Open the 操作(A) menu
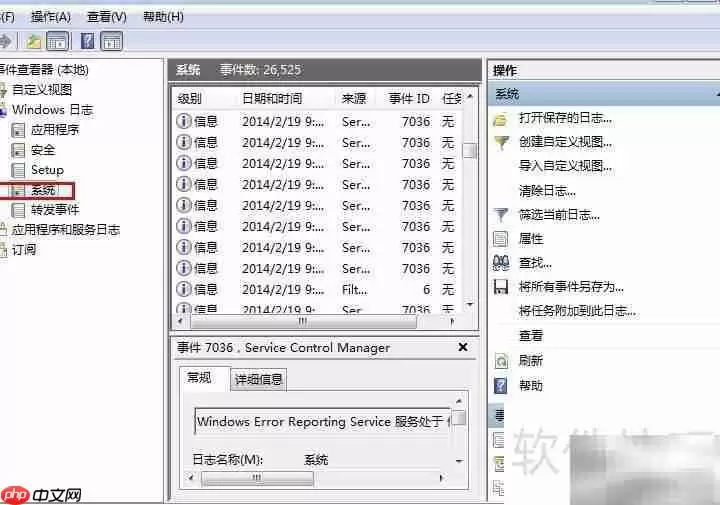720x505 pixels. click(51, 17)
